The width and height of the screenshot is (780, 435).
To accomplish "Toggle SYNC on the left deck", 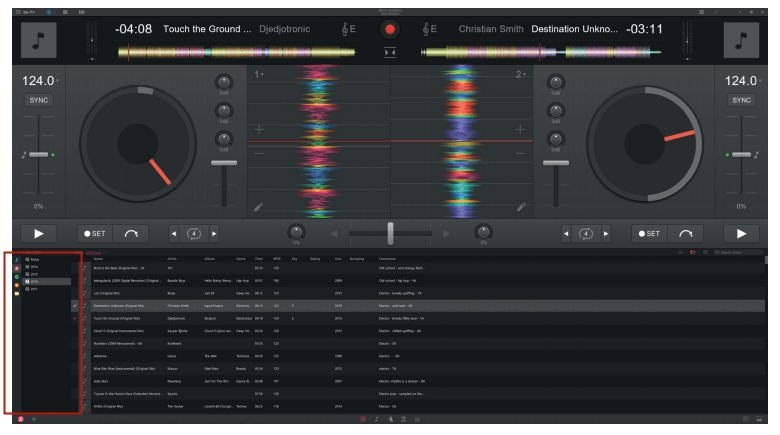I will coord(37,100).
